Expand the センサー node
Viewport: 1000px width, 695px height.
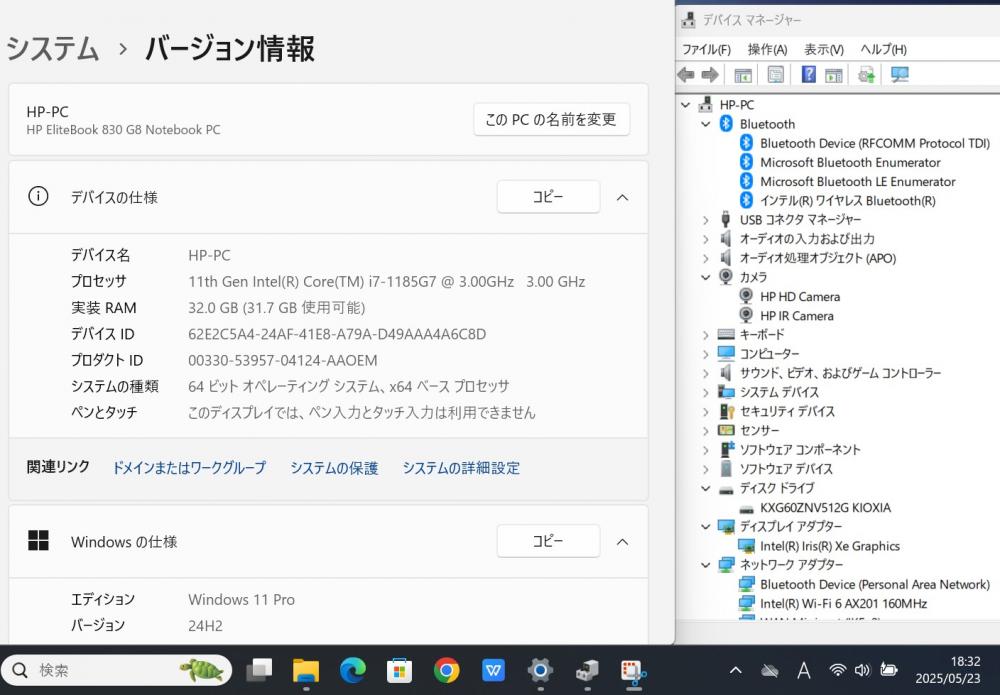tap(705, 430)
